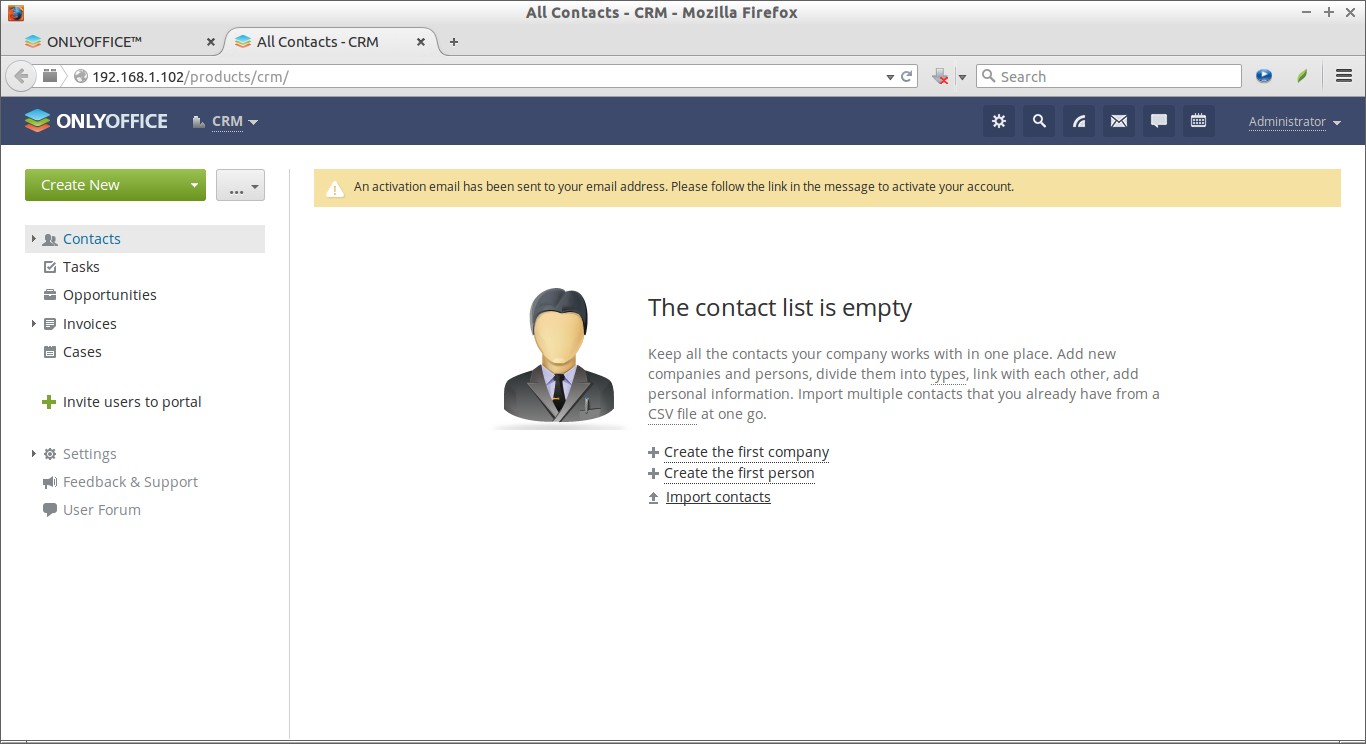The height and width of the screenshot is (744, 1366).
Task: Open the talk chat bubble icon in header
Action: pos(1159,121)
